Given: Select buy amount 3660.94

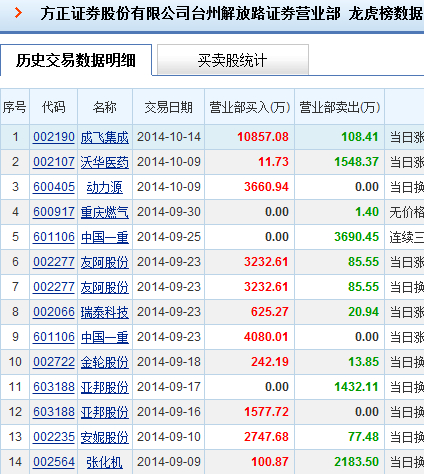Looking at the screenshot, I should coord(266,187).
